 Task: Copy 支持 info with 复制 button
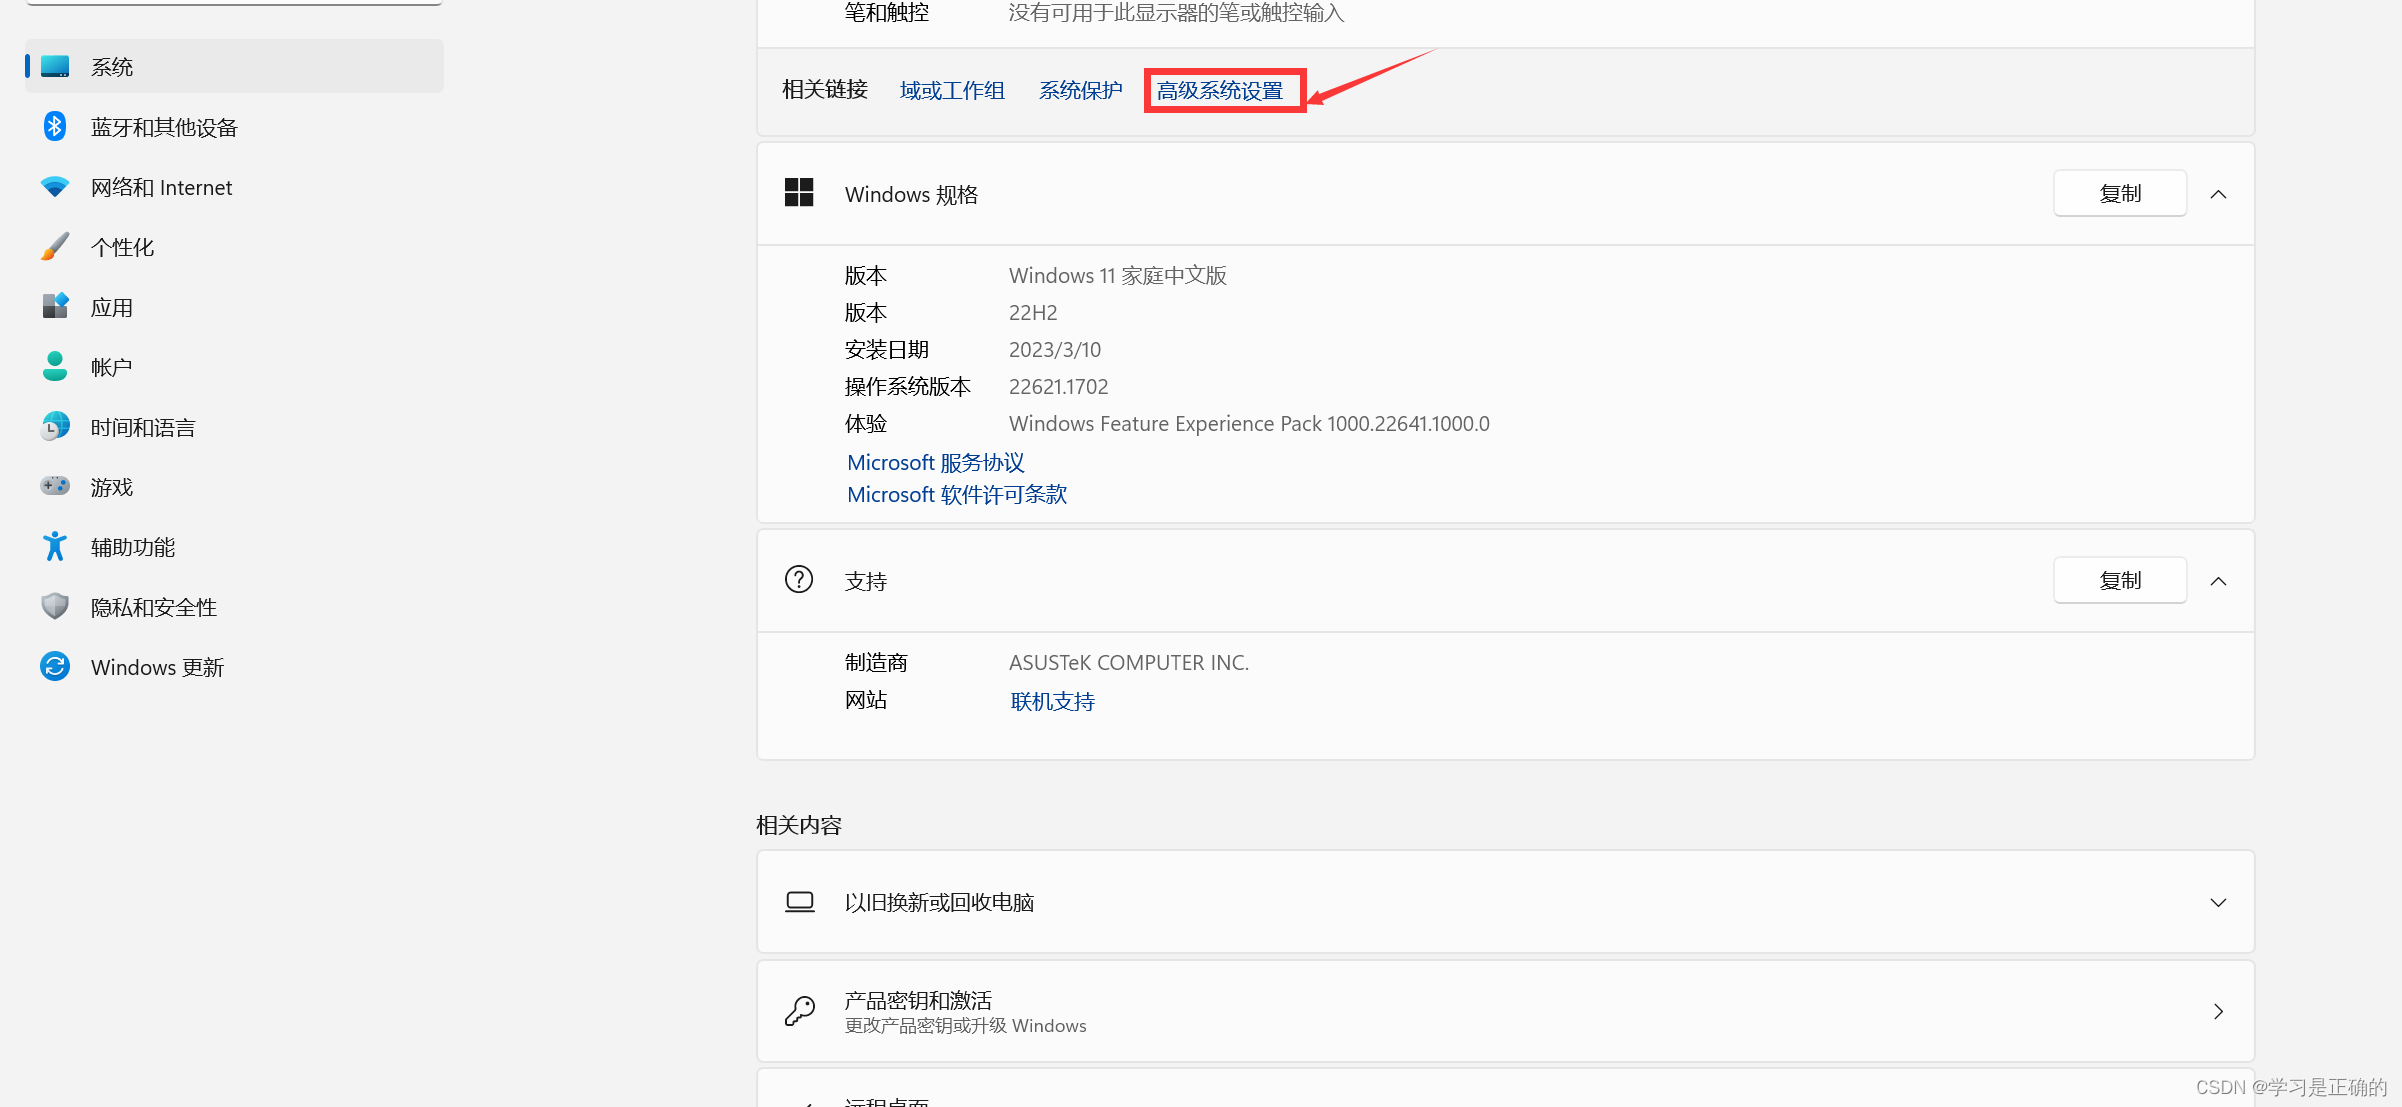tap(2120, 580)
